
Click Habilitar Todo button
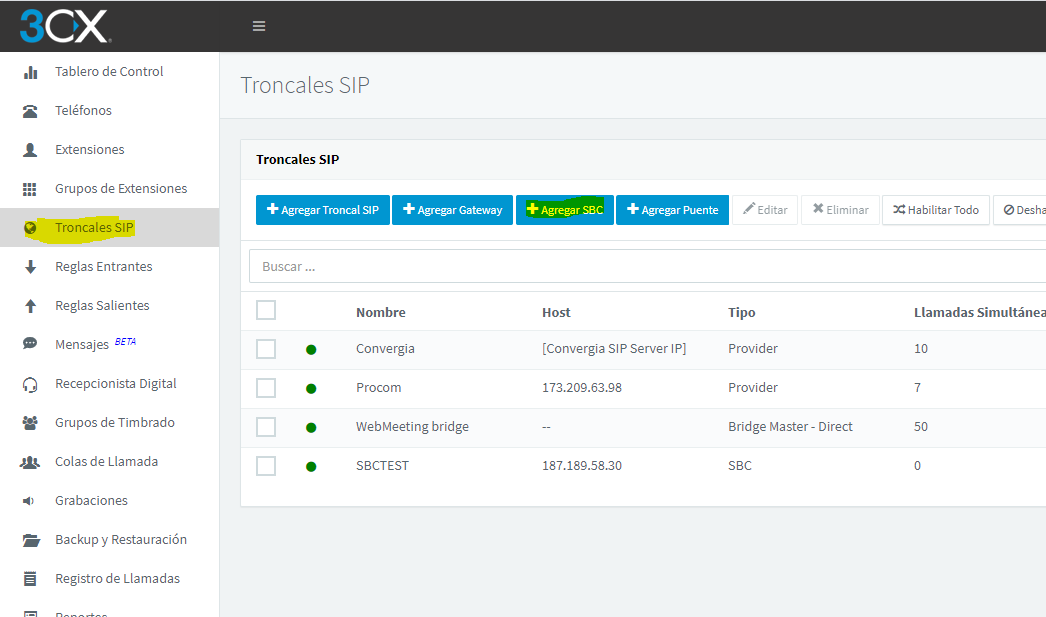[x=936, y=209]
